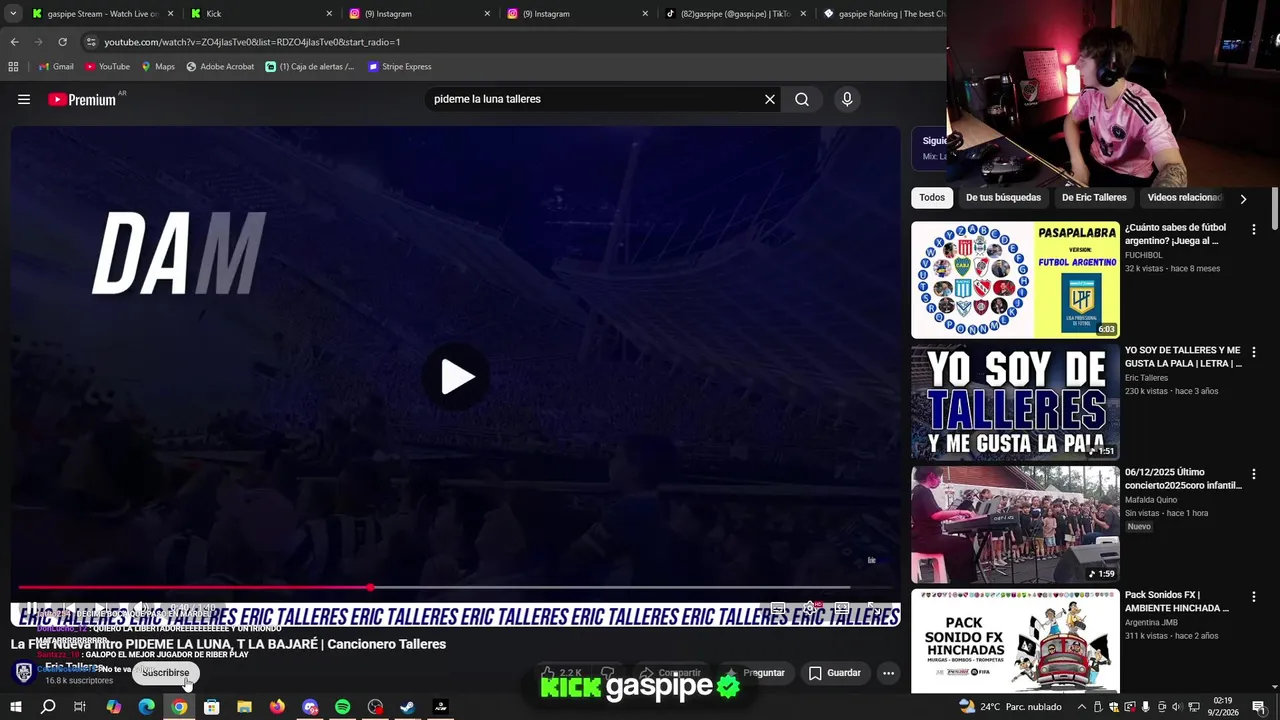Open Spotify from the taskbar
Viewport: 1280px width, 720px height.
coord(342,707)
